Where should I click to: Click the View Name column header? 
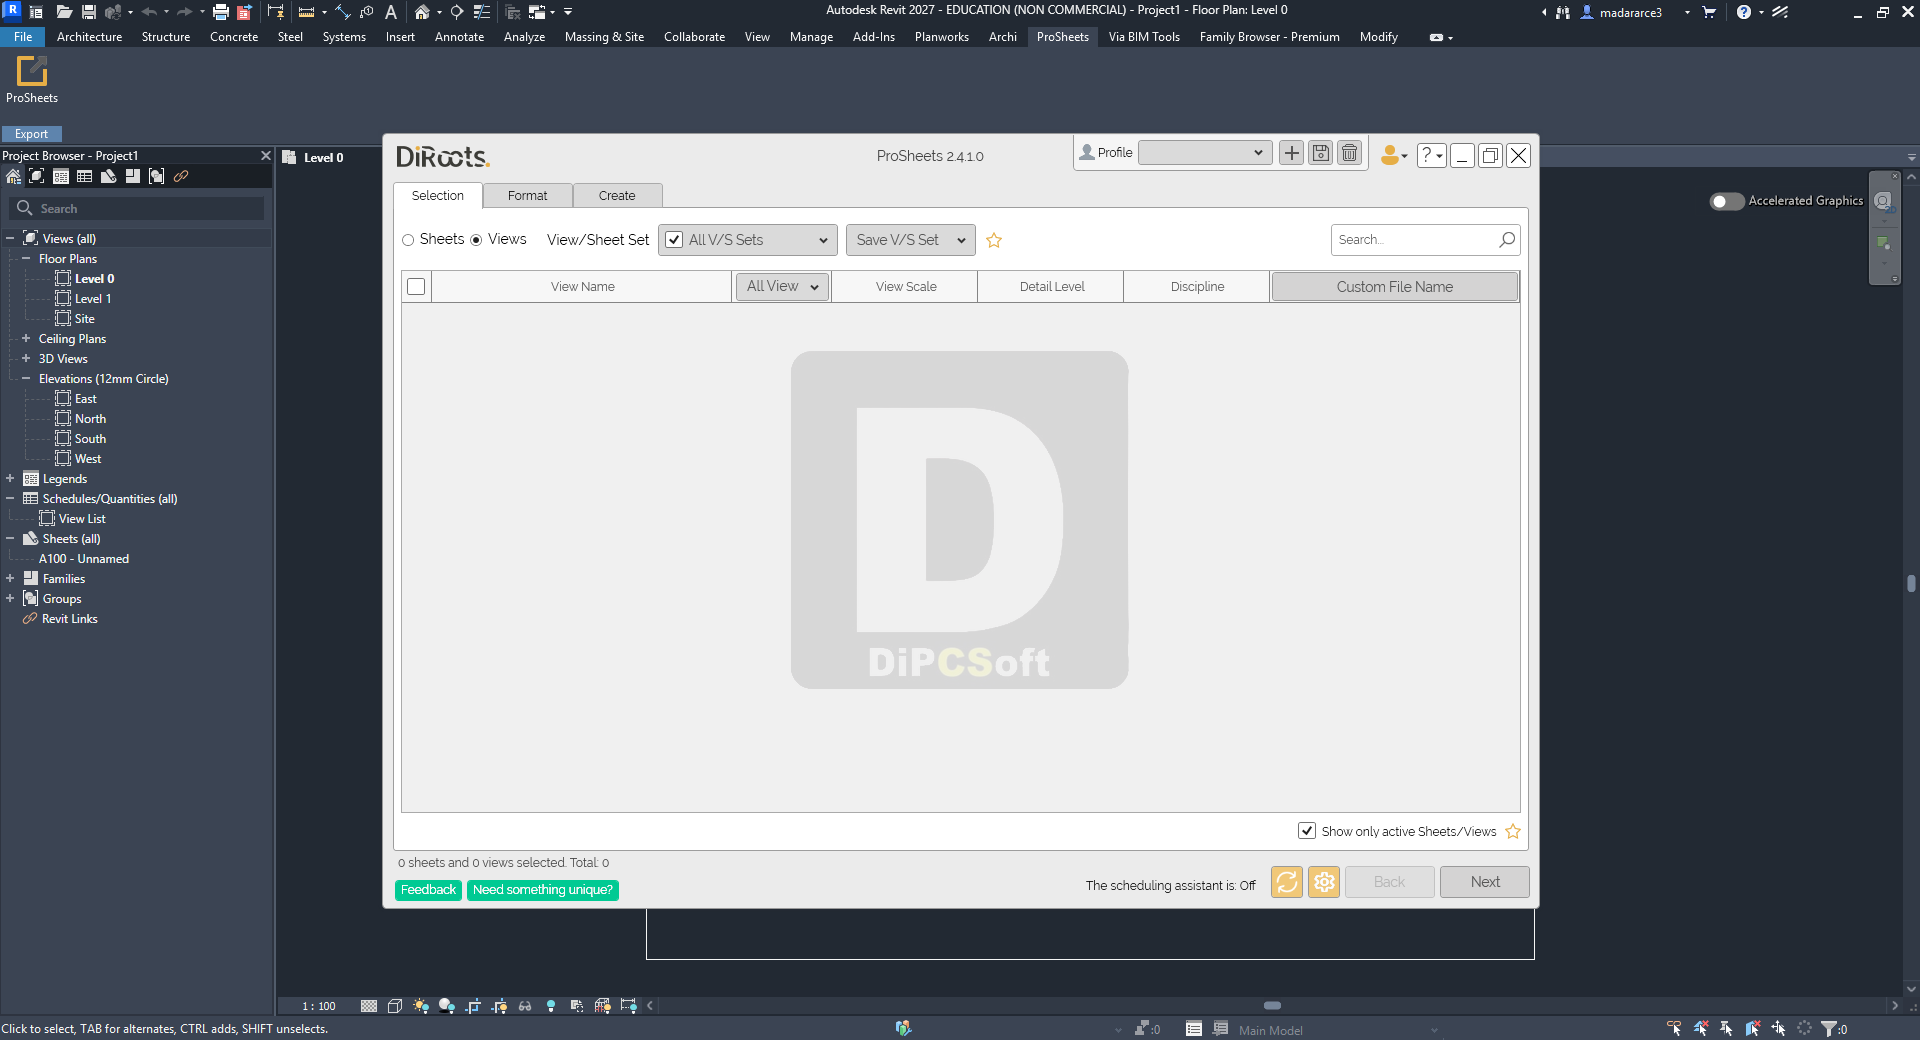582,287
